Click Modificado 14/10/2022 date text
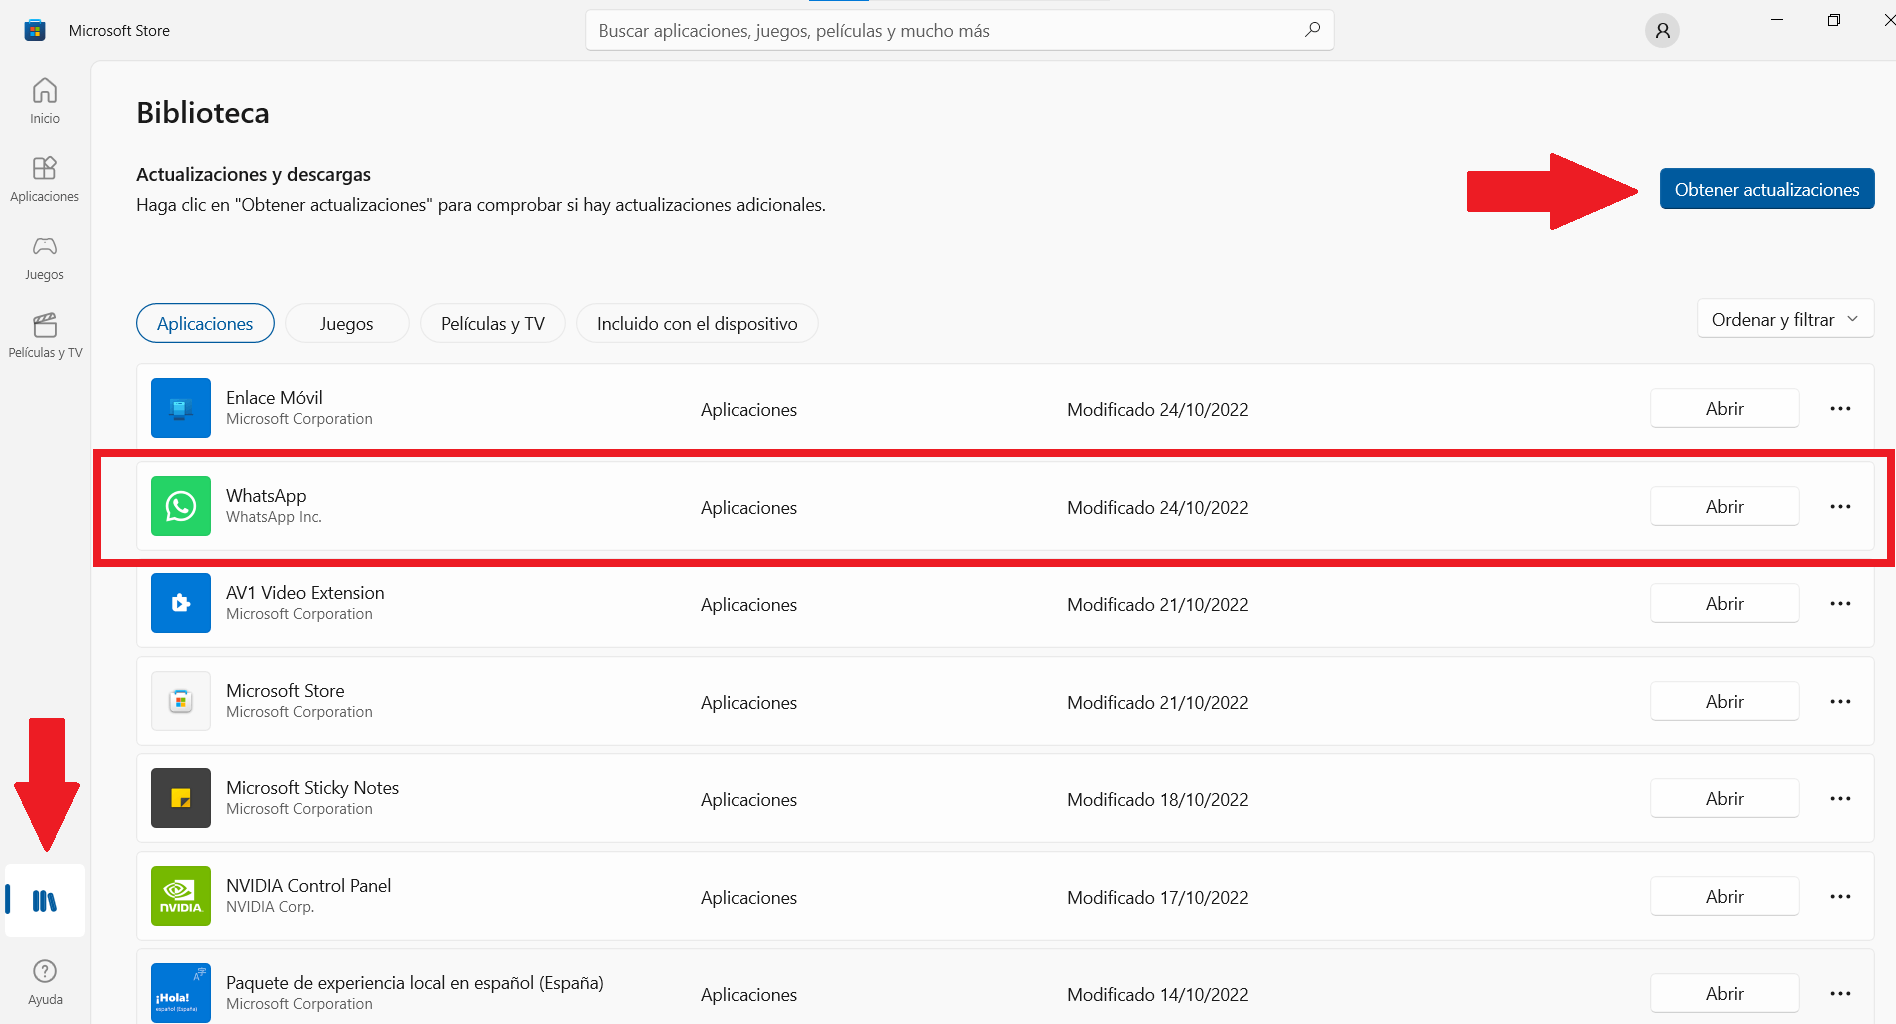This screenshot has width=1896, height=1024. click(1157, 994)
